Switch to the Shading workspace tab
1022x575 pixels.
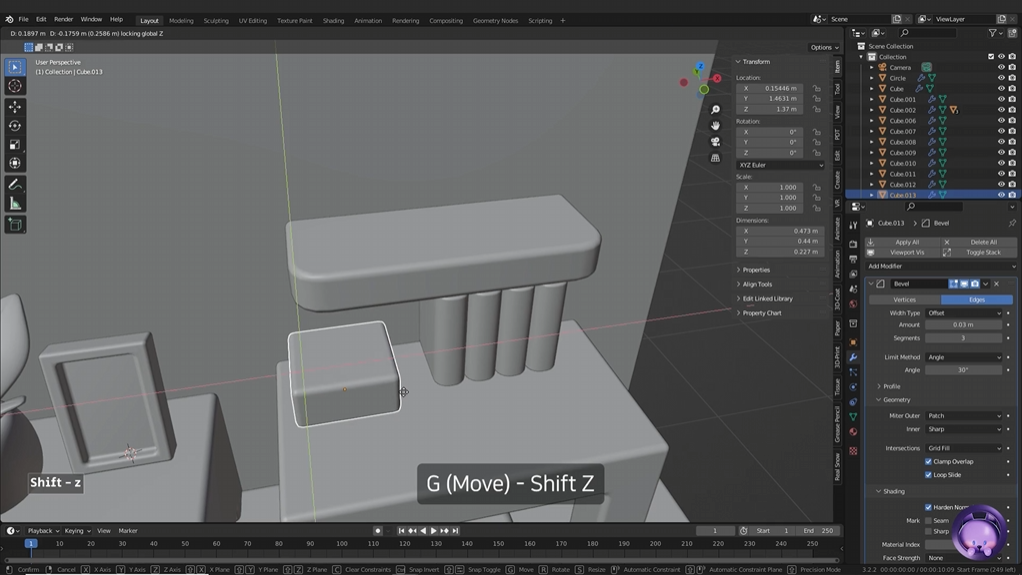(x=333, y=20)
